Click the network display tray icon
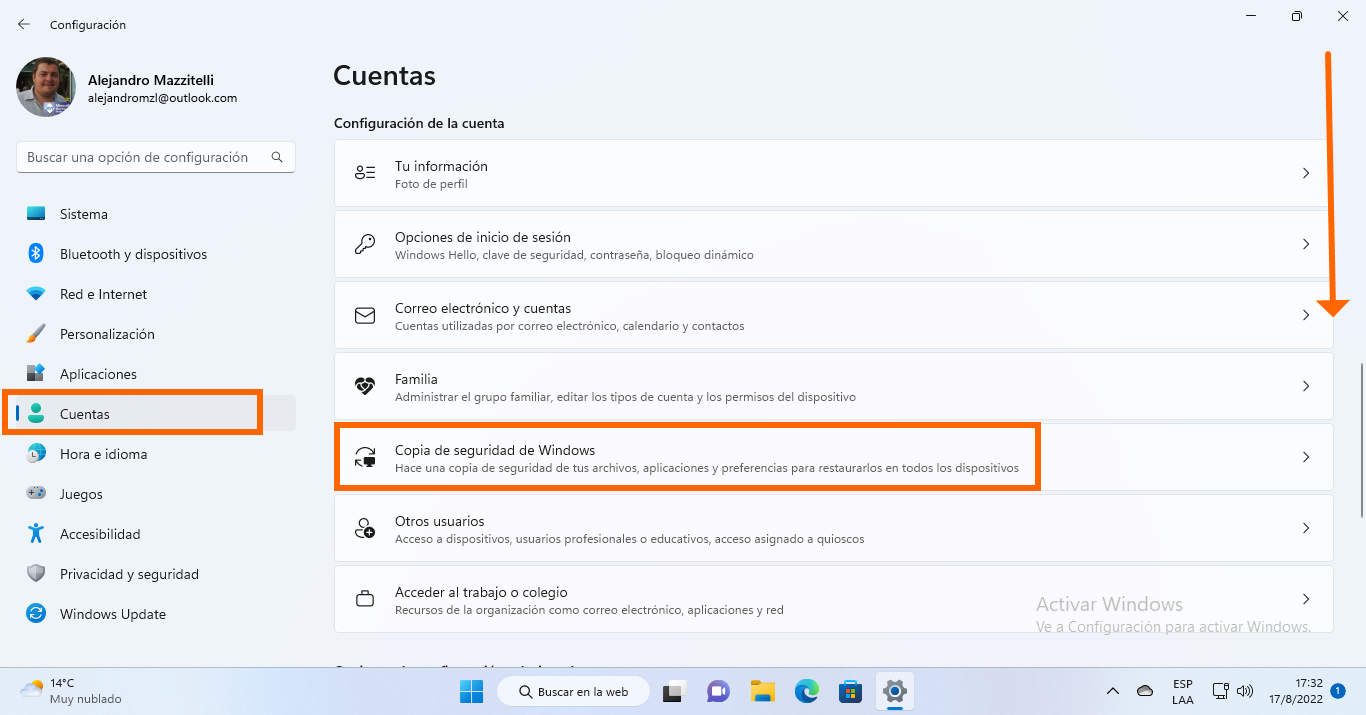 tap(1220, 691)
